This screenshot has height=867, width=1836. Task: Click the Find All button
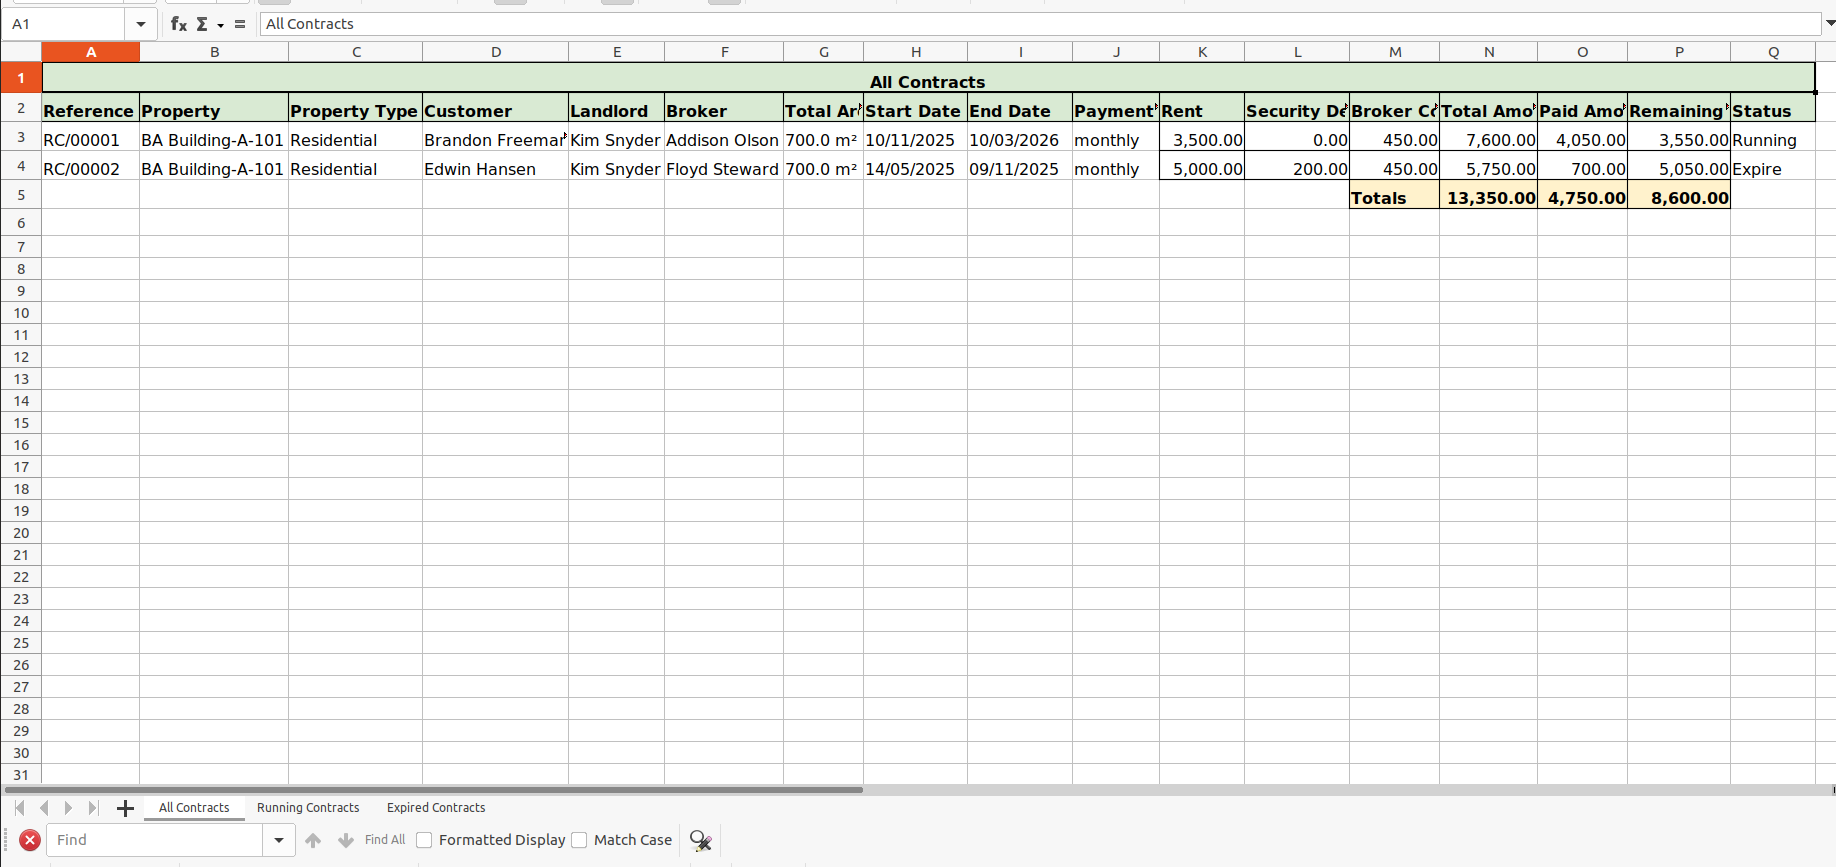pos(385,840)
